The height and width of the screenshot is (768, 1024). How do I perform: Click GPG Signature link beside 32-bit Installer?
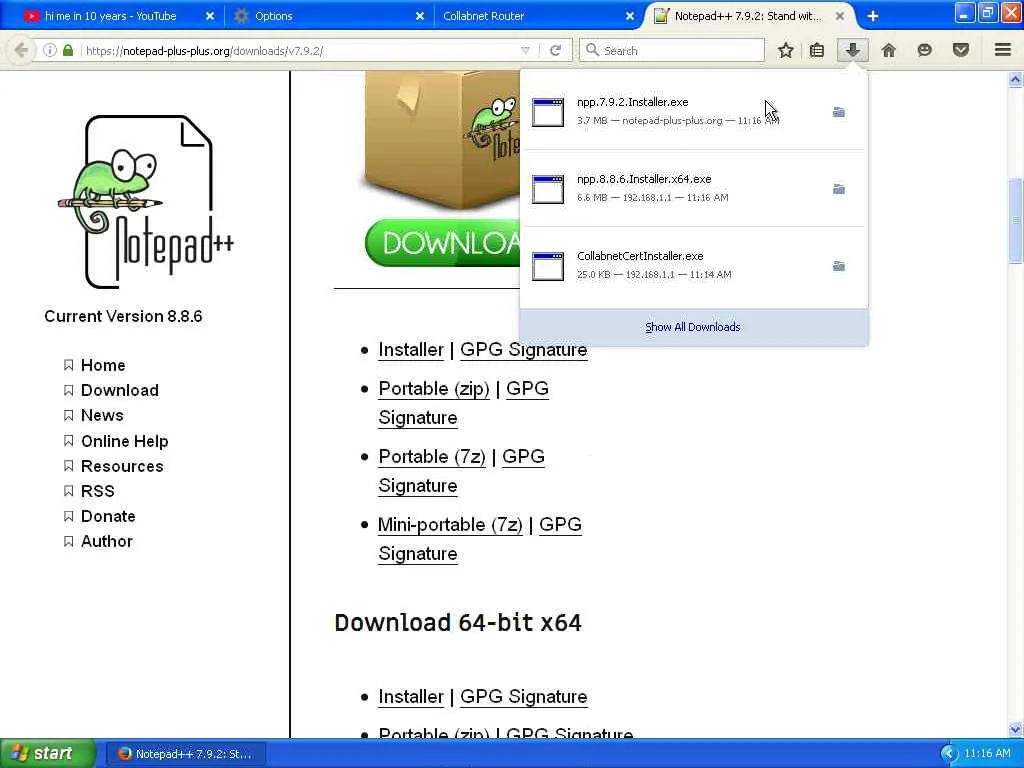click(x=524, y=351)
